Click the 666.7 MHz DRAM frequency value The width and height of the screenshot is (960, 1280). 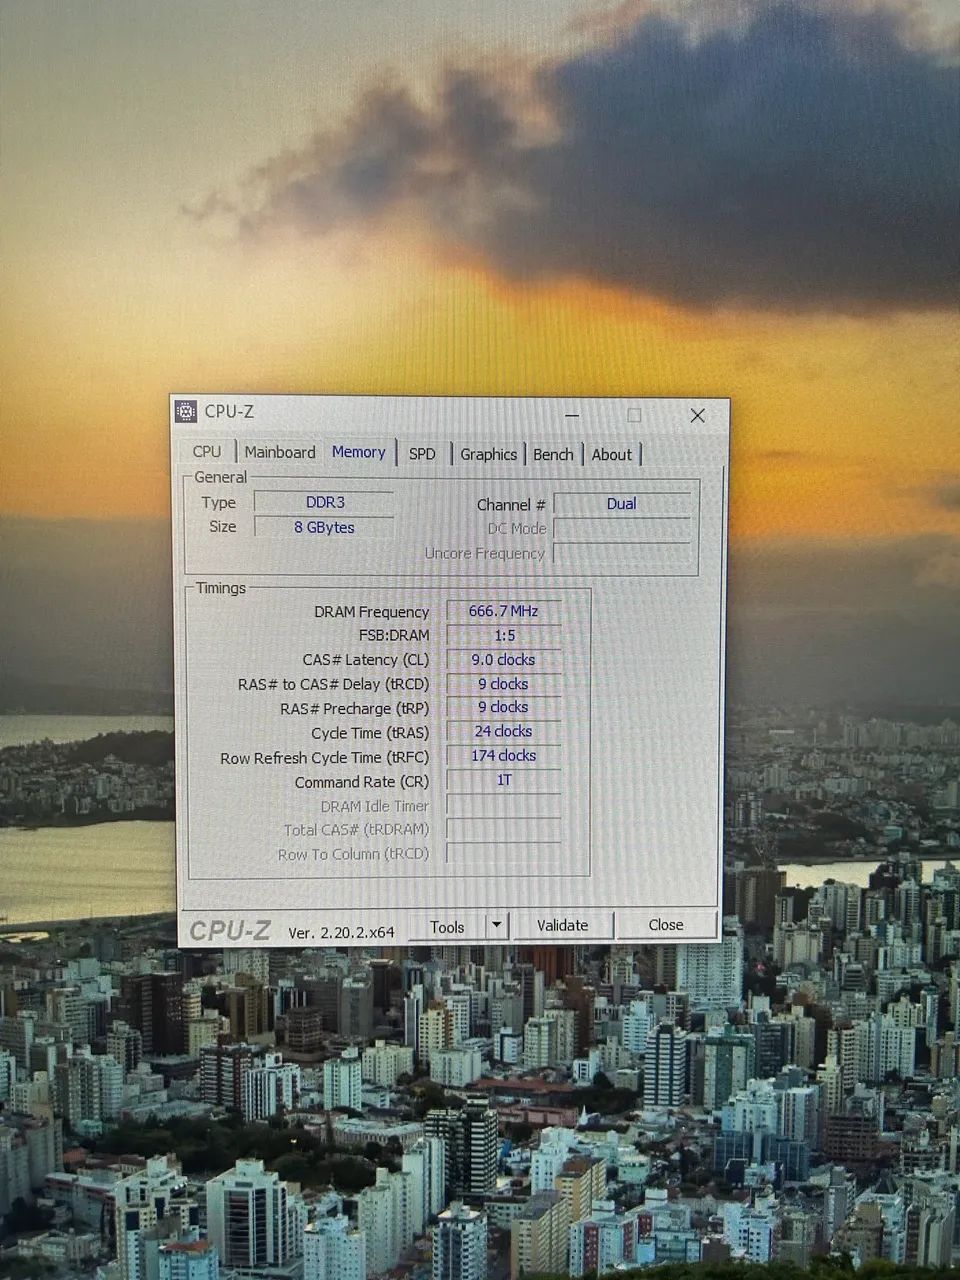coord(504,611)
